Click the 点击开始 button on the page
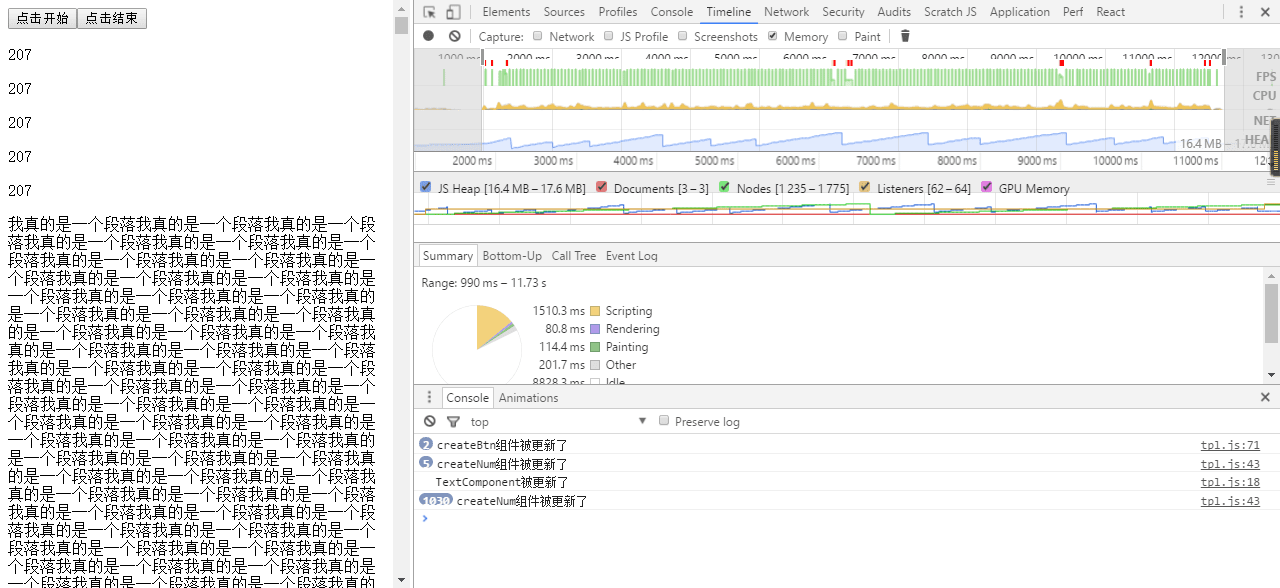1280x588 pixels. click(x=41, y=18)
